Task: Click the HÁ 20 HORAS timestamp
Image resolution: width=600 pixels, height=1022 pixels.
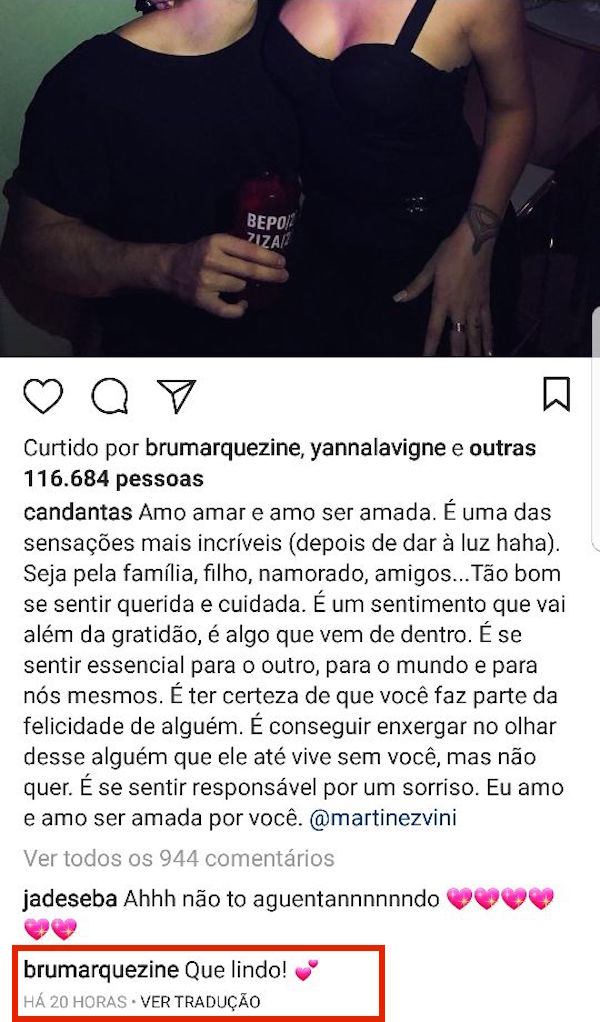Action: [75, 1002]
